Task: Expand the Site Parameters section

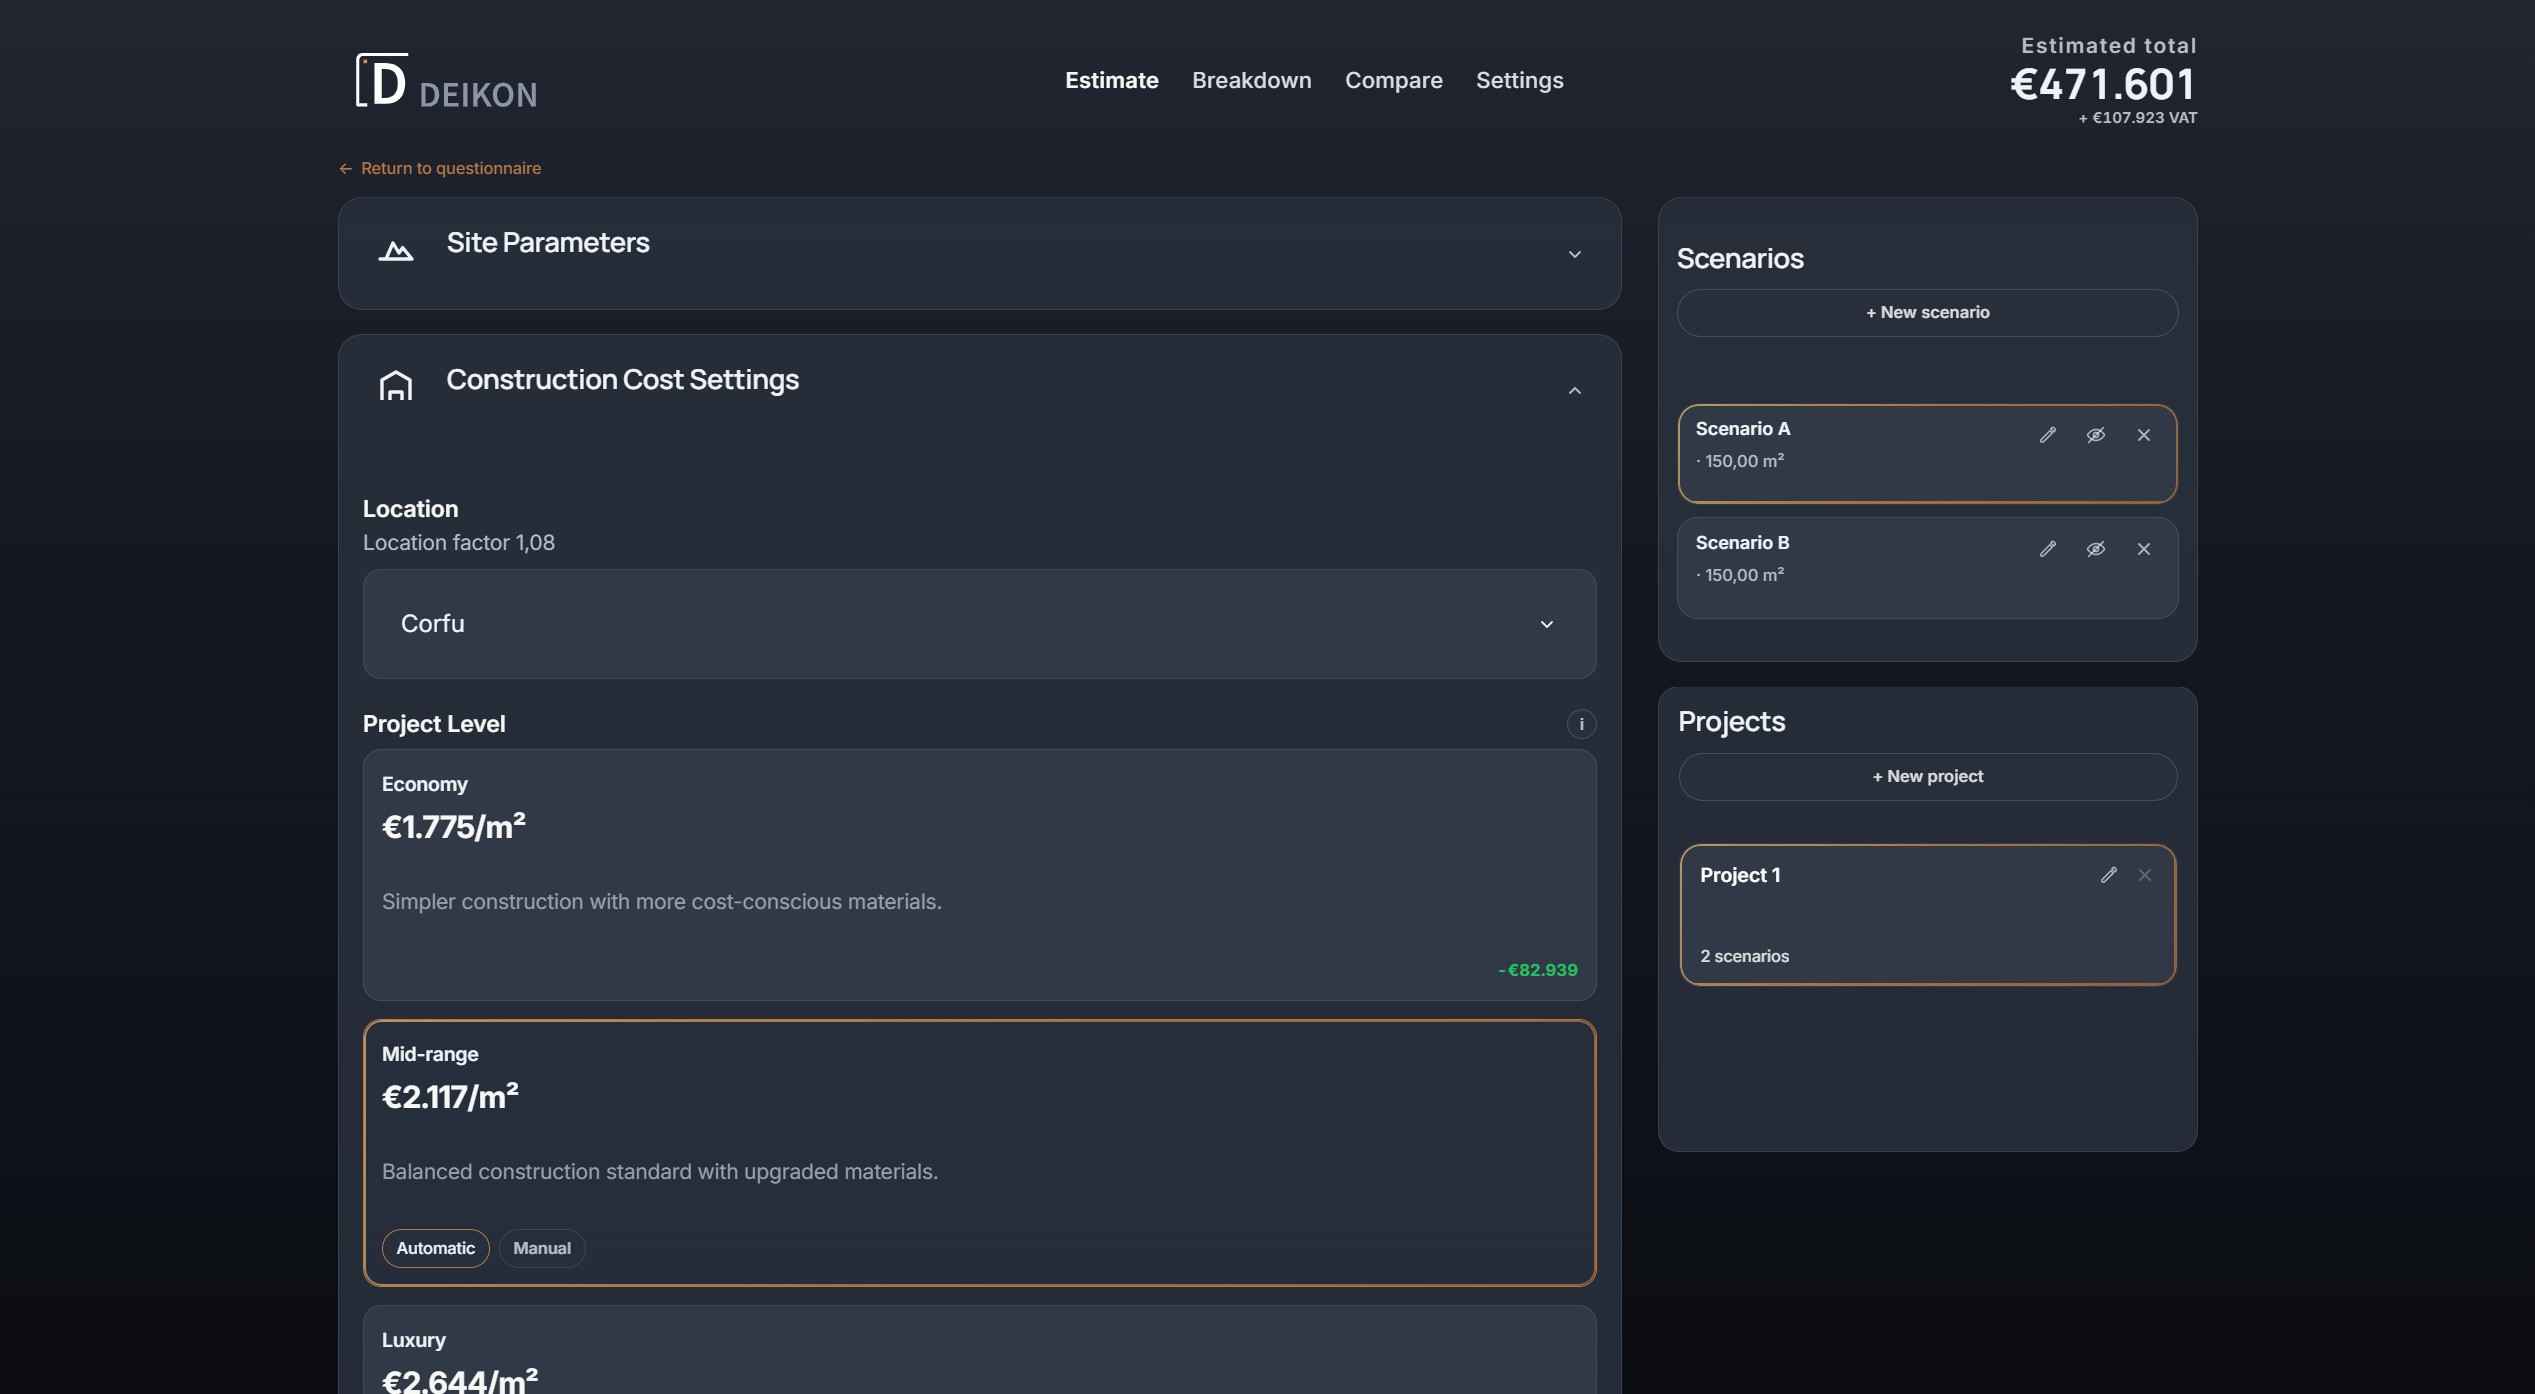Action: pyautogui.click(x=1574, y=254)
